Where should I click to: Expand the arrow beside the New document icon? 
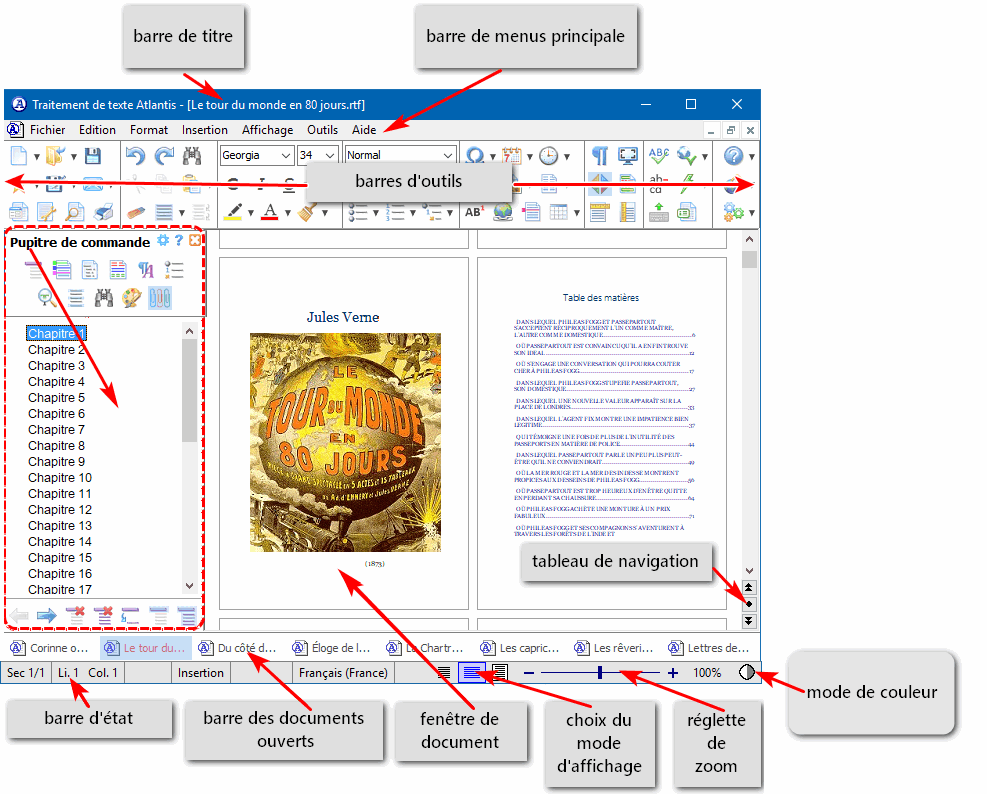(x=37, y=156)
